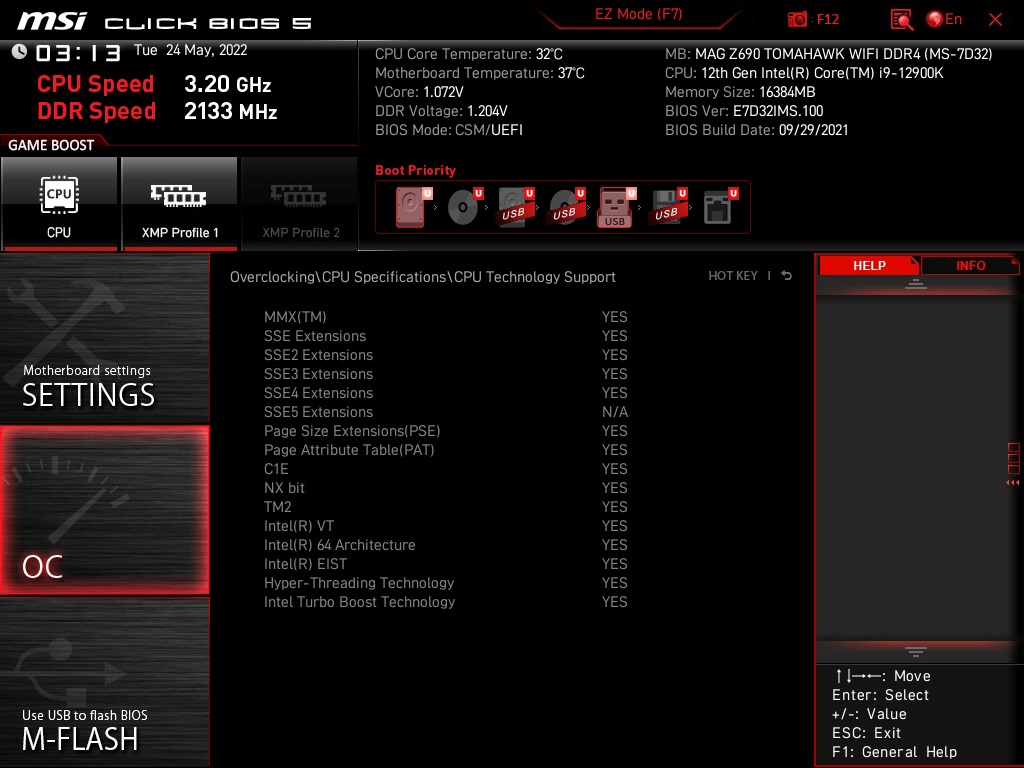
Task: Select the Intel(R) EIST row
Action: pyautogui.click(x=445, y=564)
